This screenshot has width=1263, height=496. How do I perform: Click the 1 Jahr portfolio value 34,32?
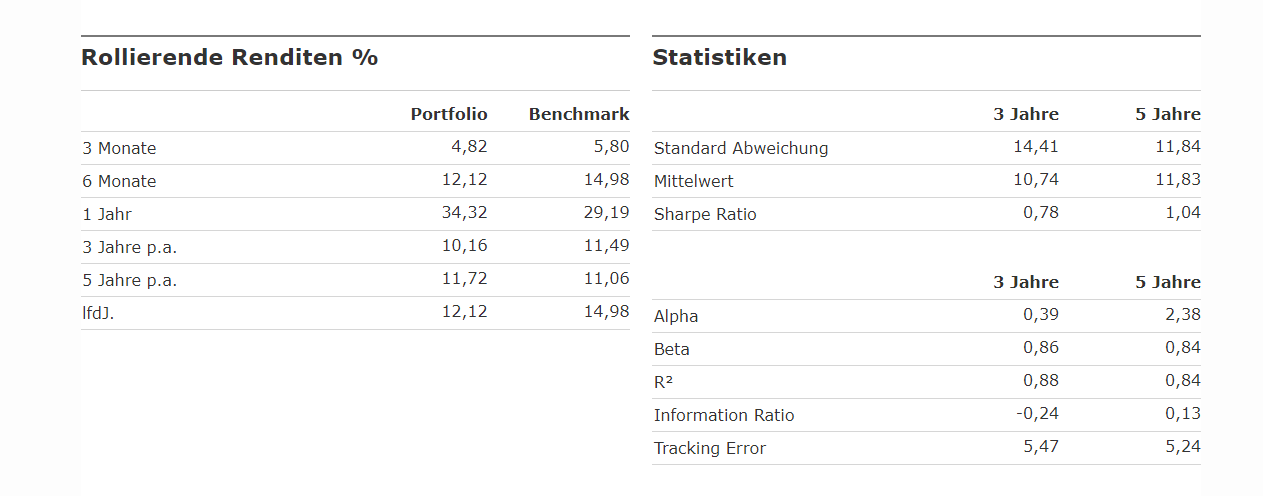coord(464,213)
